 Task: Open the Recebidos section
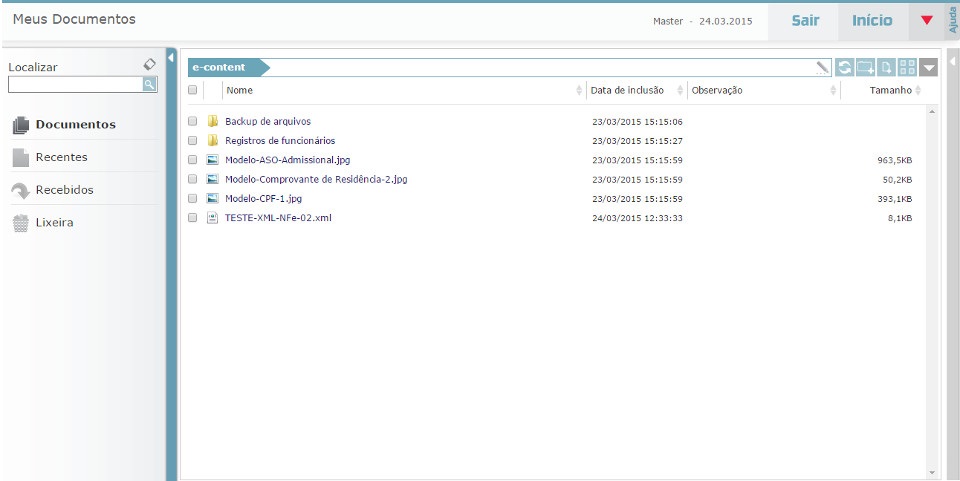64,190
